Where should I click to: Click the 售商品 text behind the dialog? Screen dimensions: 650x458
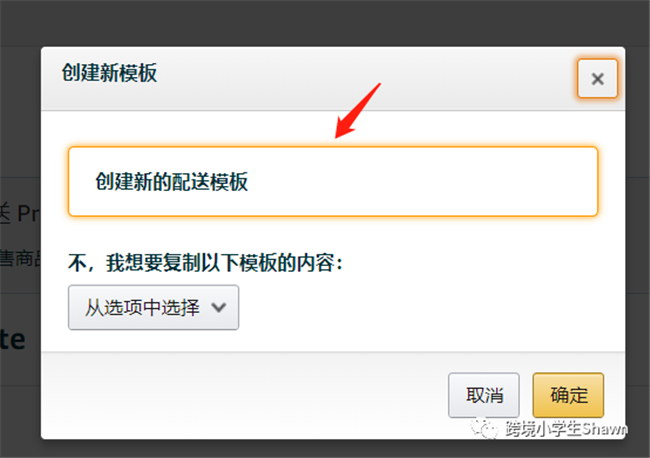pyautogui.click(x=20, y=258)
